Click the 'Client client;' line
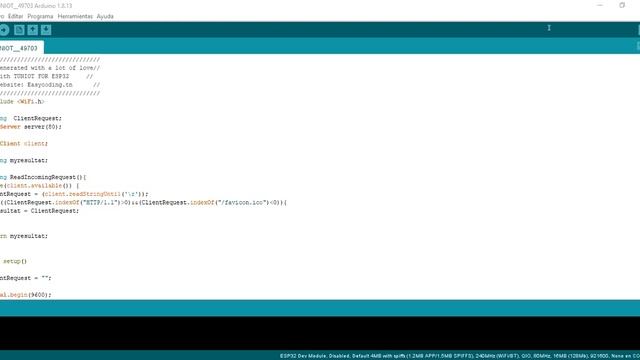 [24, 144]
